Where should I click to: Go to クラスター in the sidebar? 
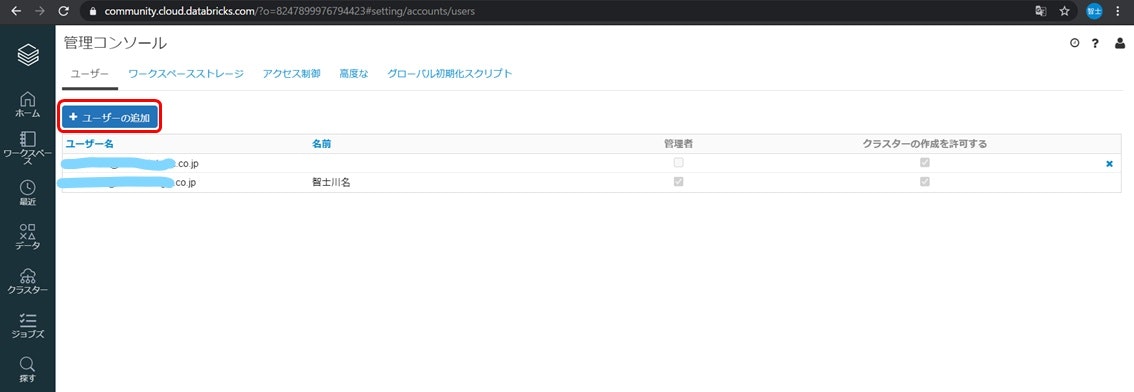[27, 281]
